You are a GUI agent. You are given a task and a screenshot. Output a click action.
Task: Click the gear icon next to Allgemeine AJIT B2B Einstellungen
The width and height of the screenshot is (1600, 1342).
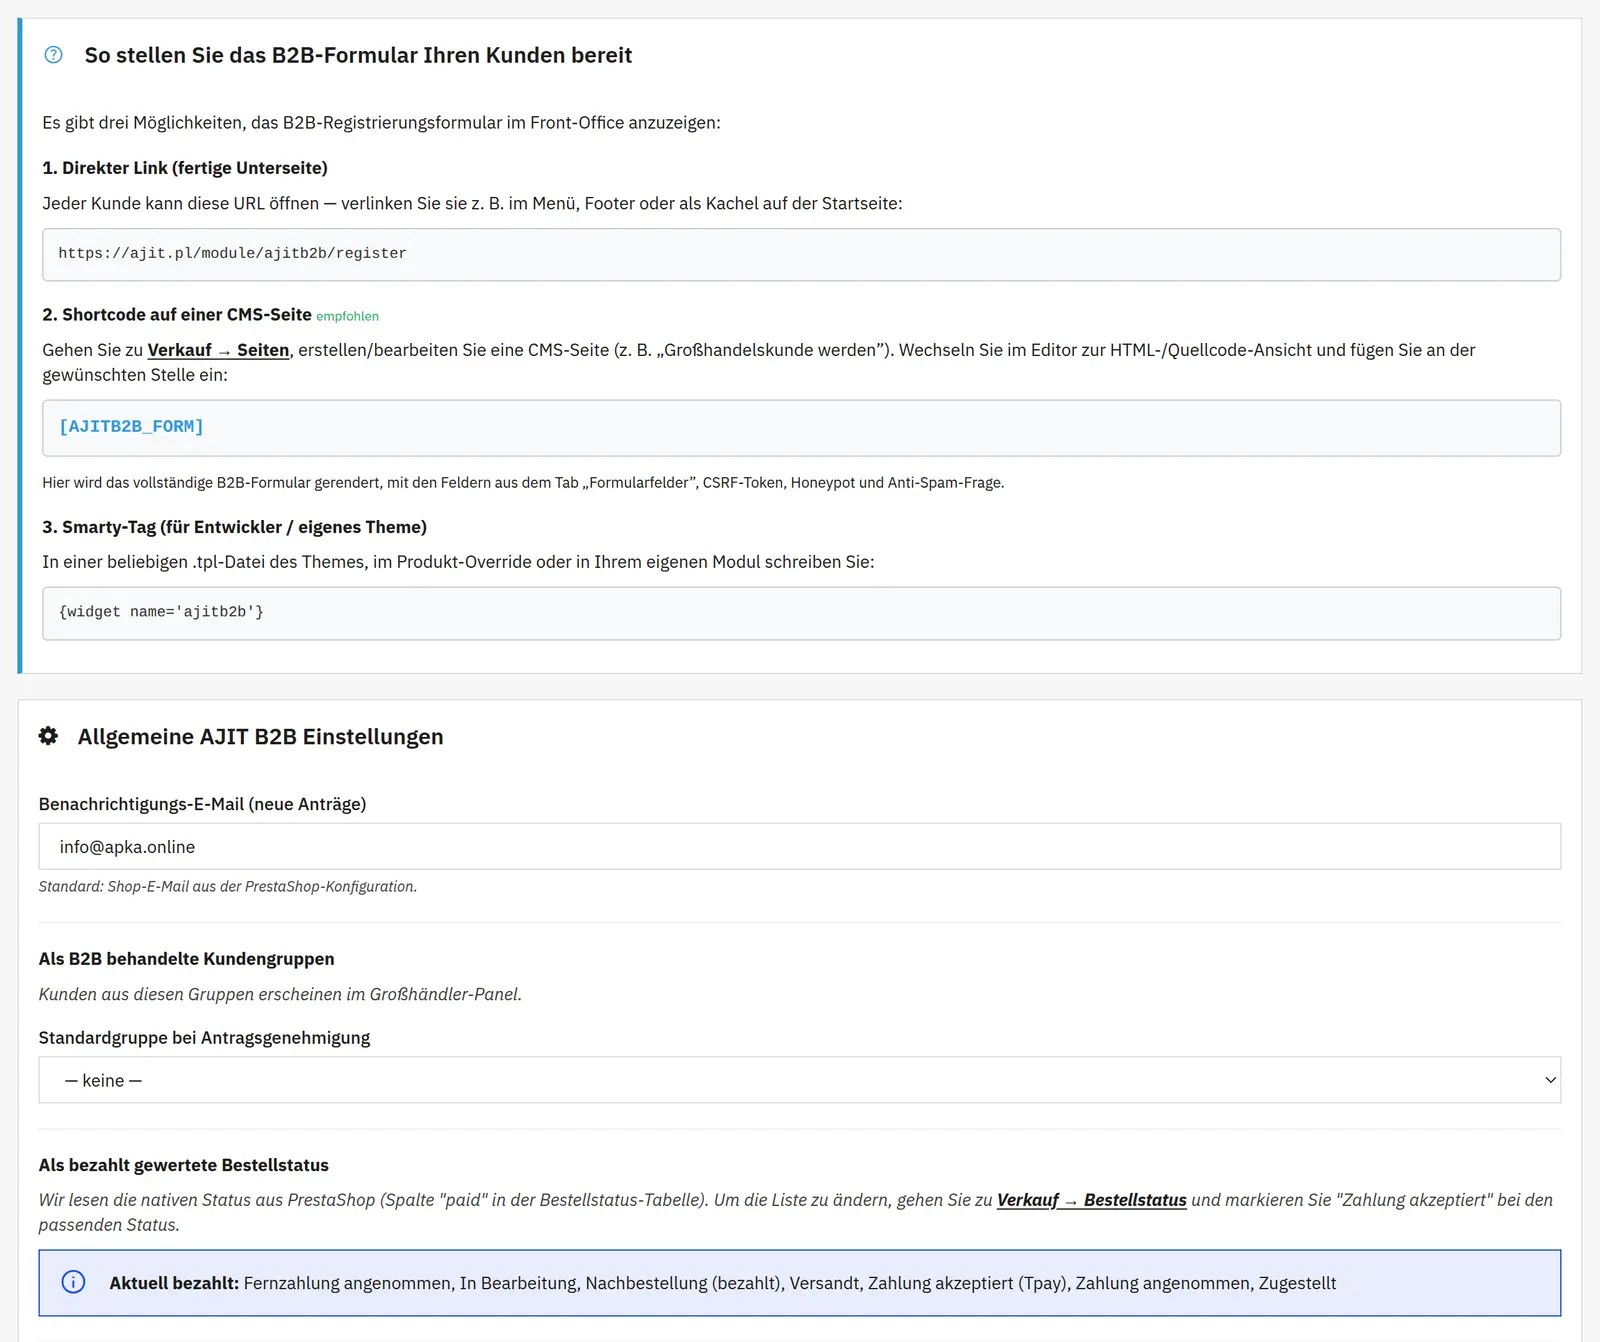48,736
